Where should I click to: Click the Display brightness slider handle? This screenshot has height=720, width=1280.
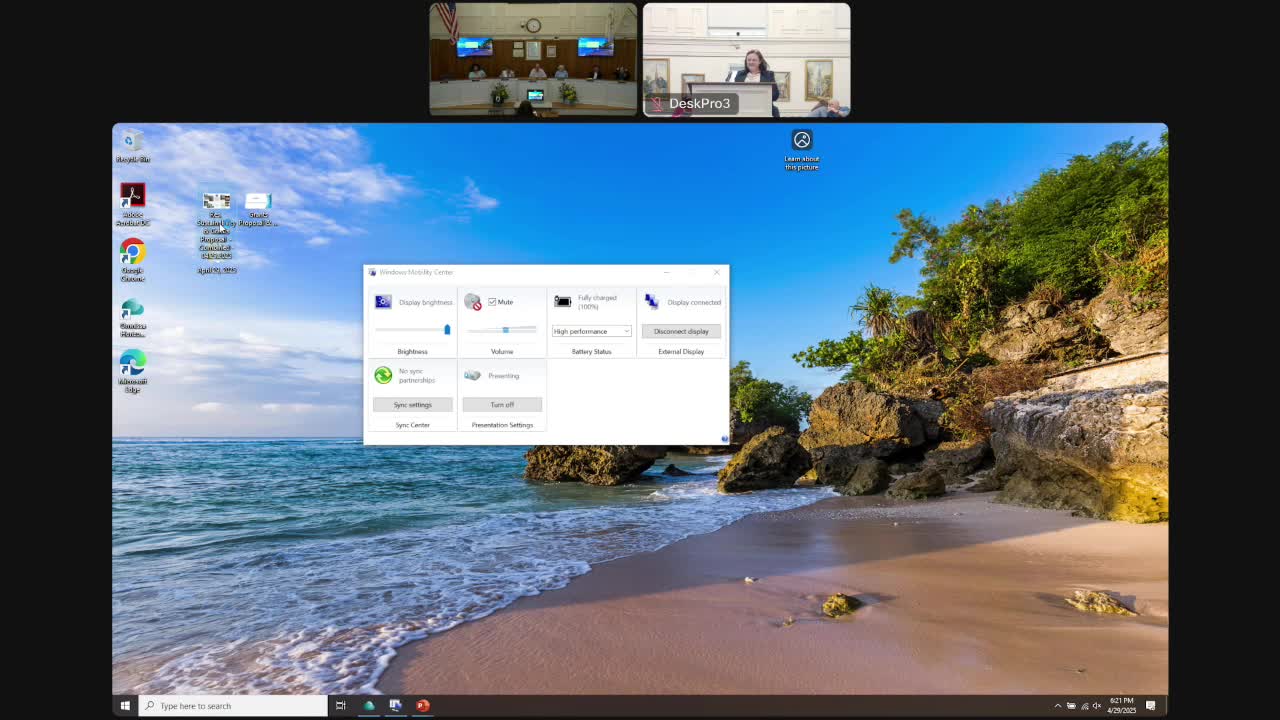click(x=447, y=329)
